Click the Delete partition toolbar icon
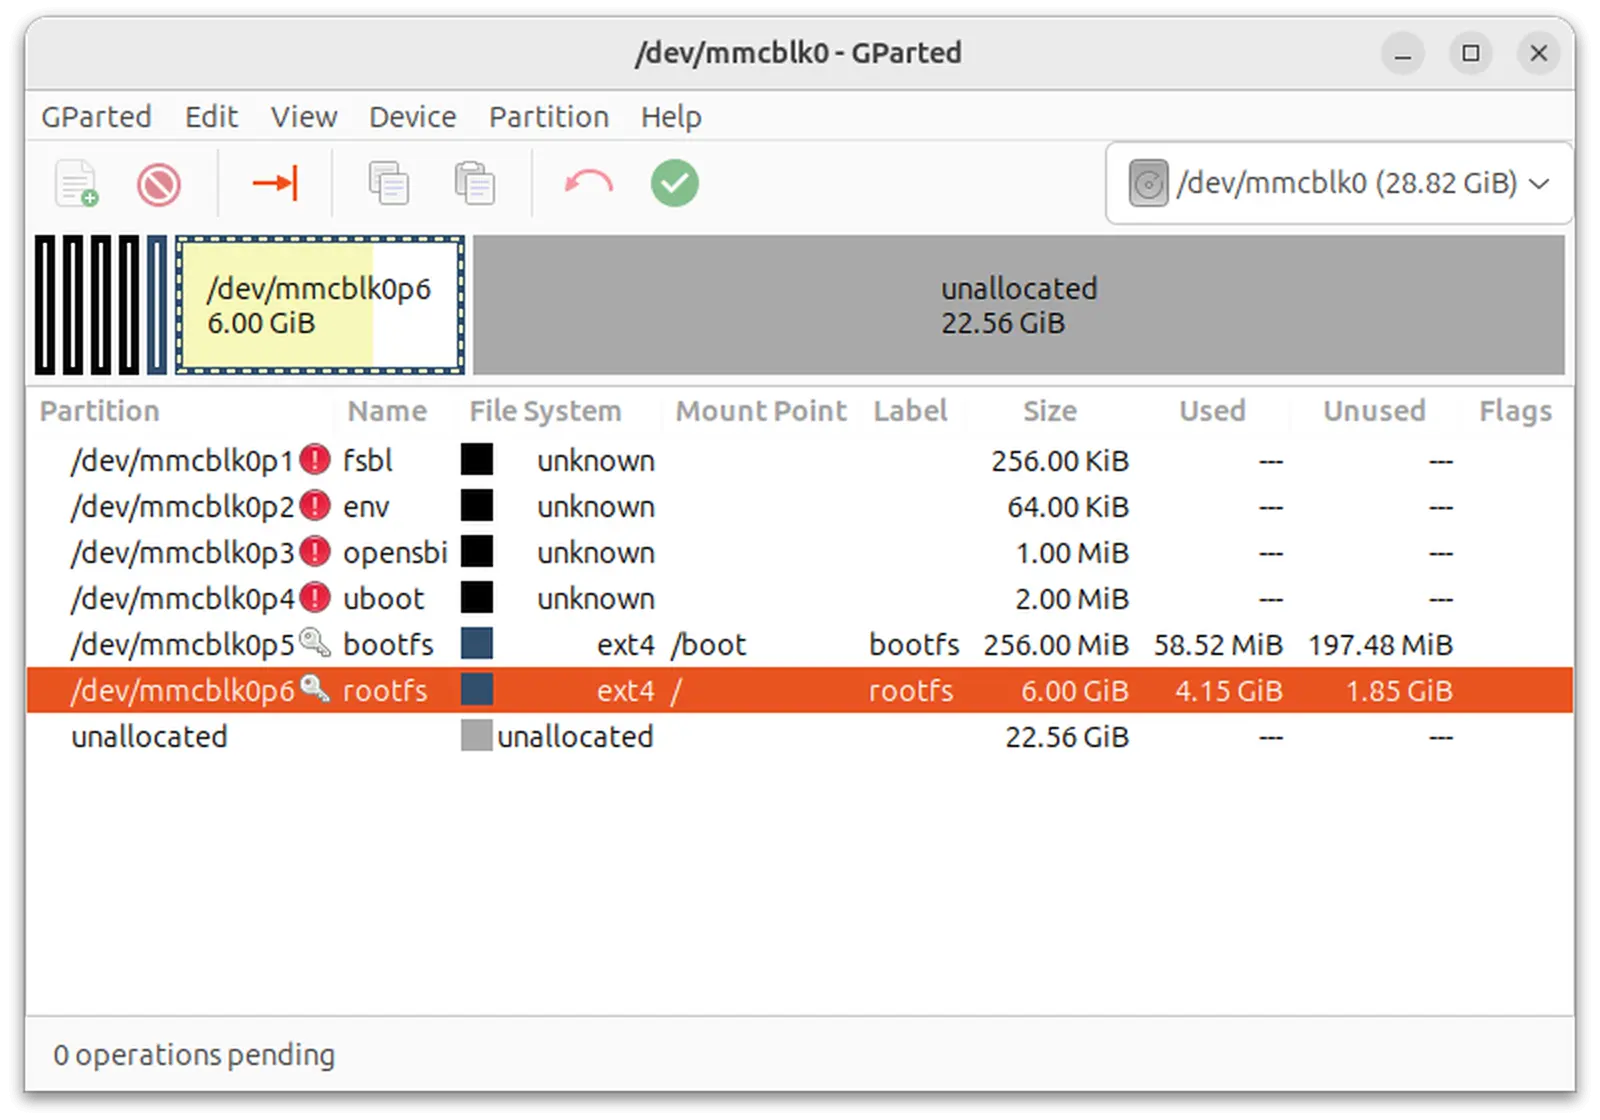This screenshot has height=1120, width=1600. 159,184
